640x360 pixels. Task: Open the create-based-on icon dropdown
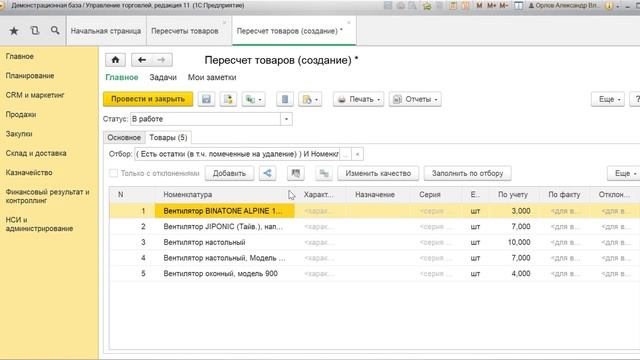click(x=253, y=99)
